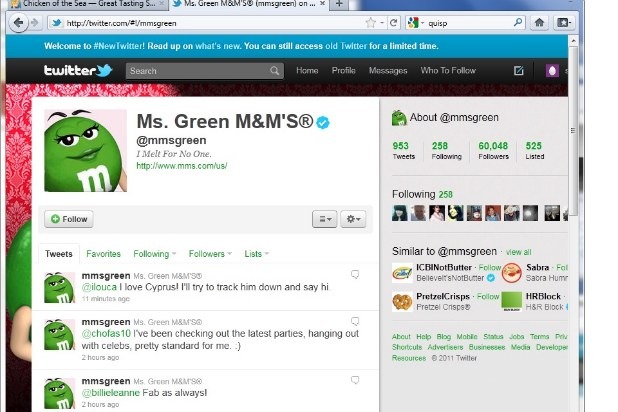Image resolution: width=618 pixels, height=412 pixels.
Task: Click the search magnifier icon in Twitter search
Action: pyautogui.click(x=274, y=71)
